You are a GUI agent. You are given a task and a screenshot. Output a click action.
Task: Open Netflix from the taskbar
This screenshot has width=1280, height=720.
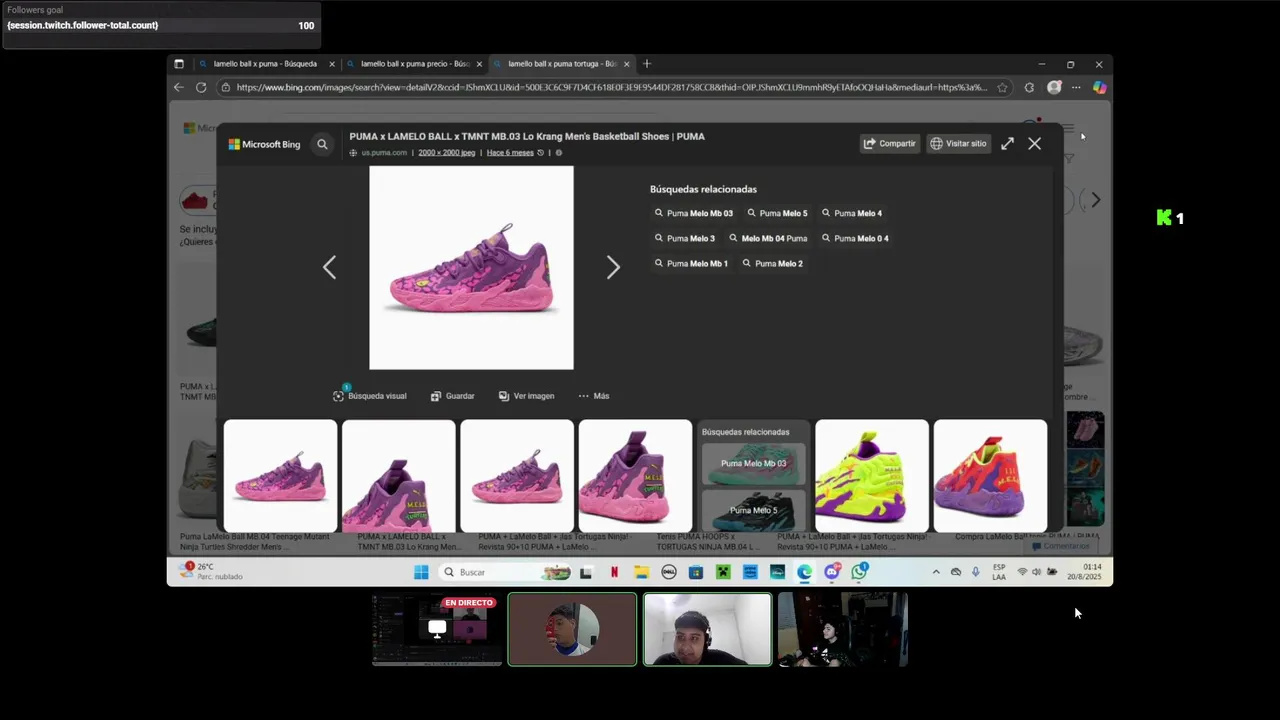click(614, 572)
